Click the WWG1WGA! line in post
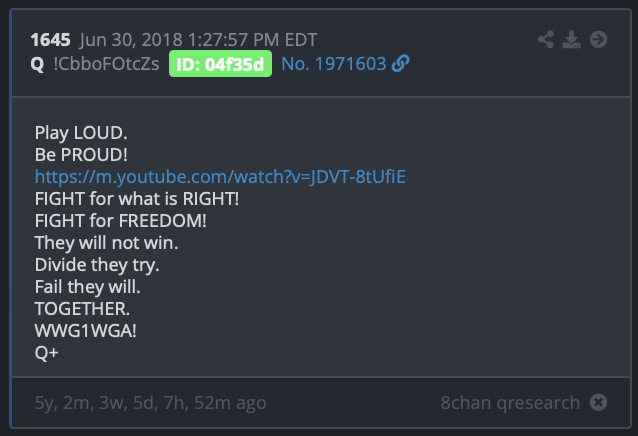638x436 pixels. (85, 331)
